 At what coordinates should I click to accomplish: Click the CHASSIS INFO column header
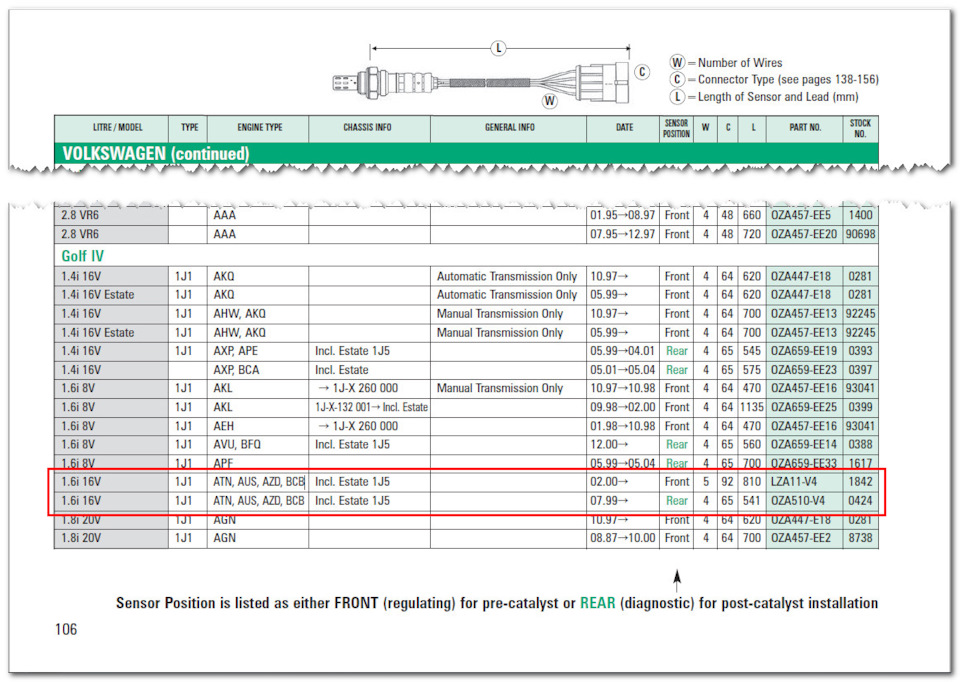(369, 129)
